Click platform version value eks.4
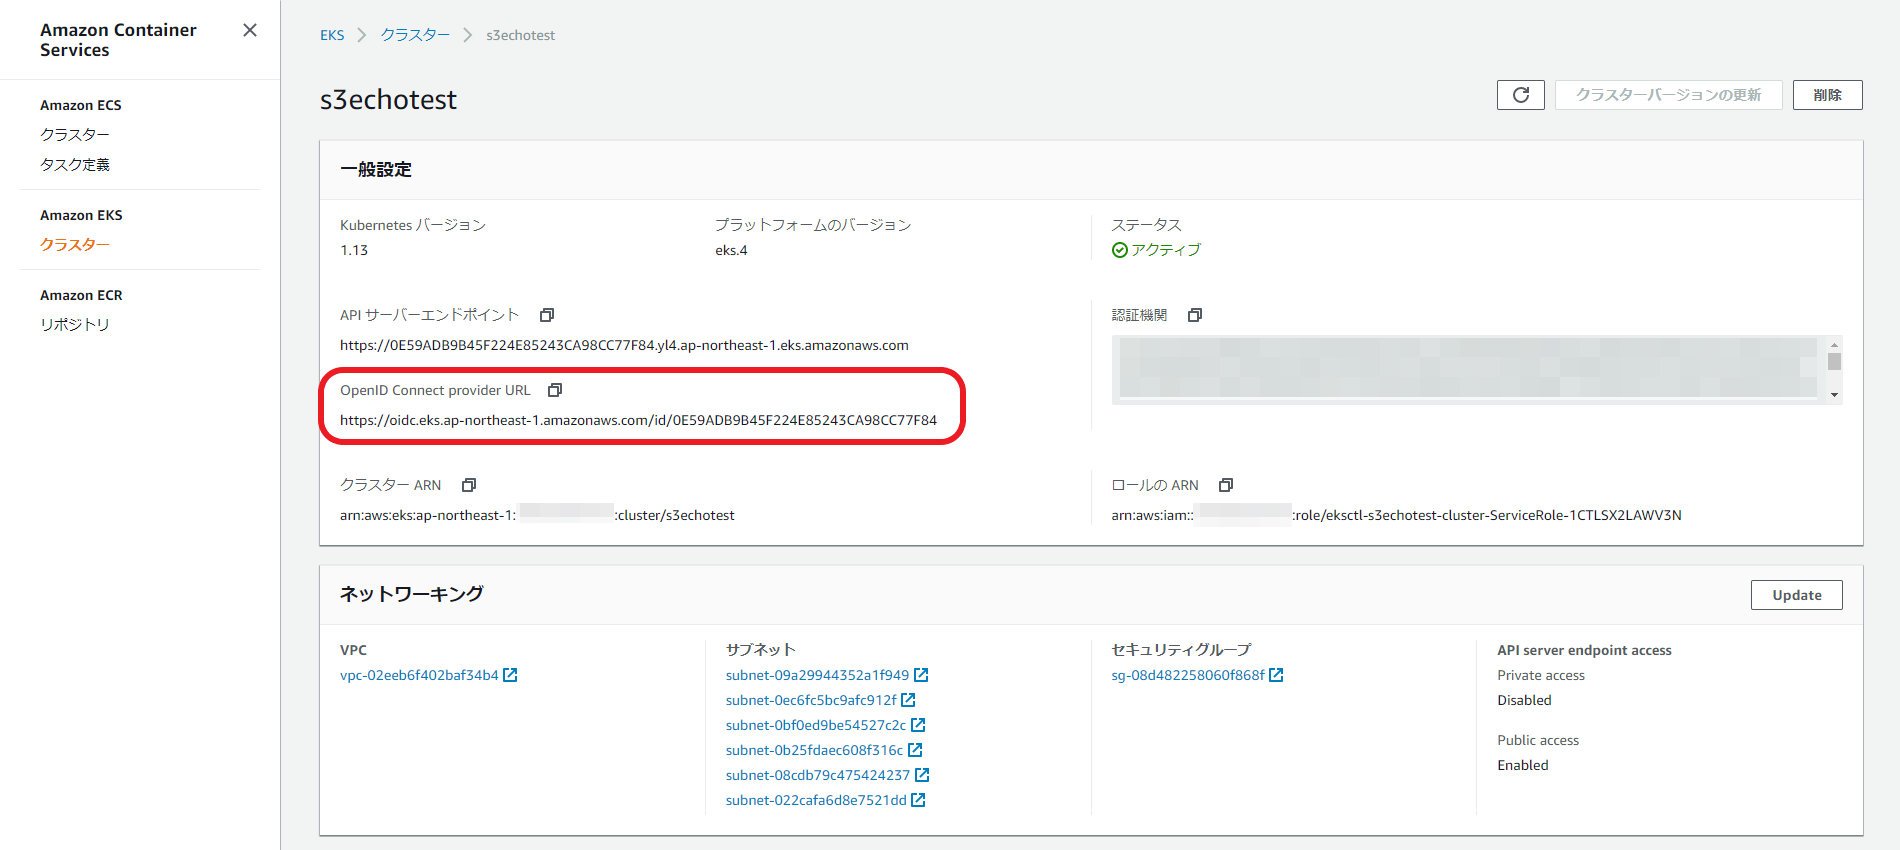This screenshot has height=850, width=1900. click(731, 250)
